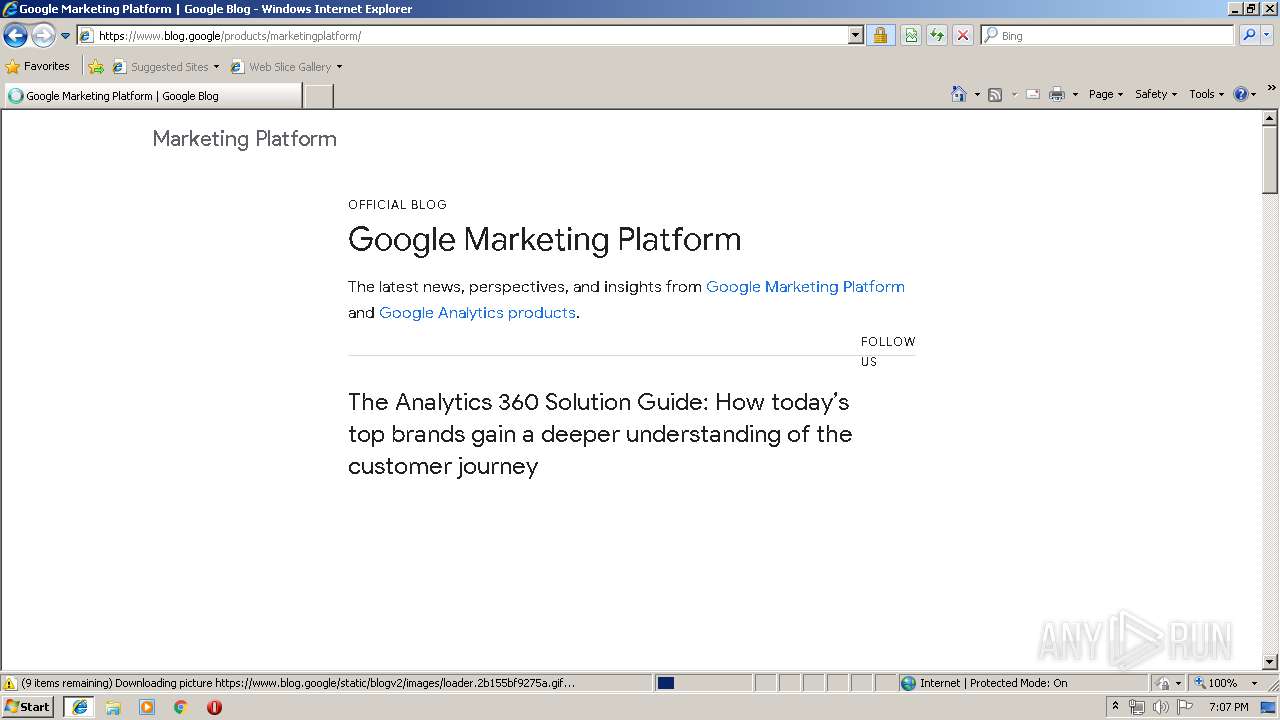
Task: Click the vertical scrollbar up arrow
Action: click(1270, 118)
